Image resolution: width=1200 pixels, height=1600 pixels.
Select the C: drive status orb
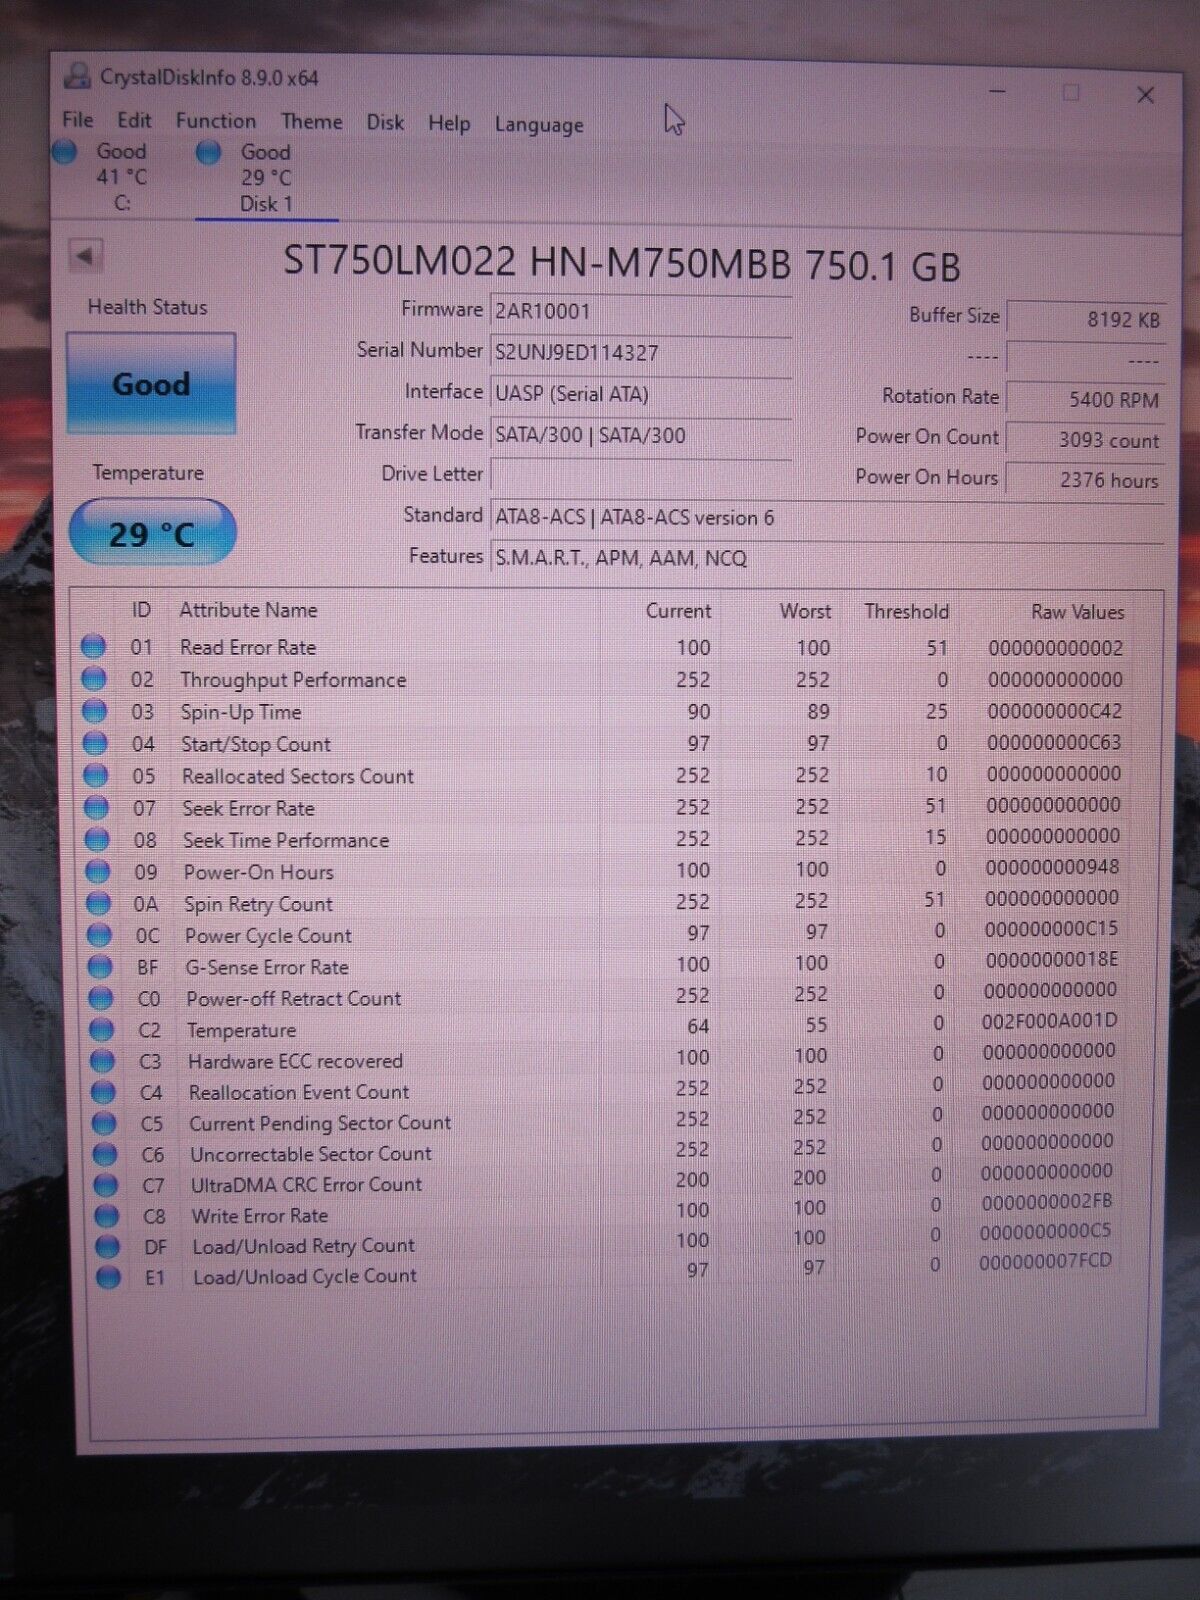click(65, 152)
